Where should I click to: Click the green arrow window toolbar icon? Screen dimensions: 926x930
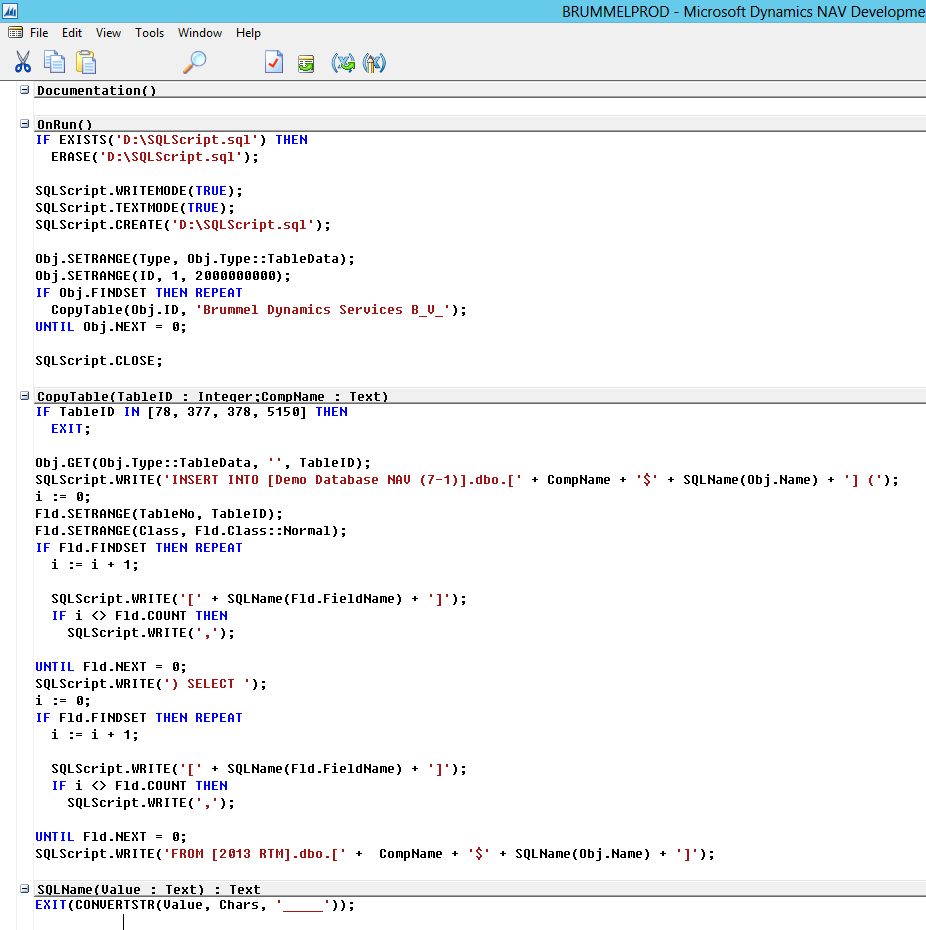[x=306, y=63]
